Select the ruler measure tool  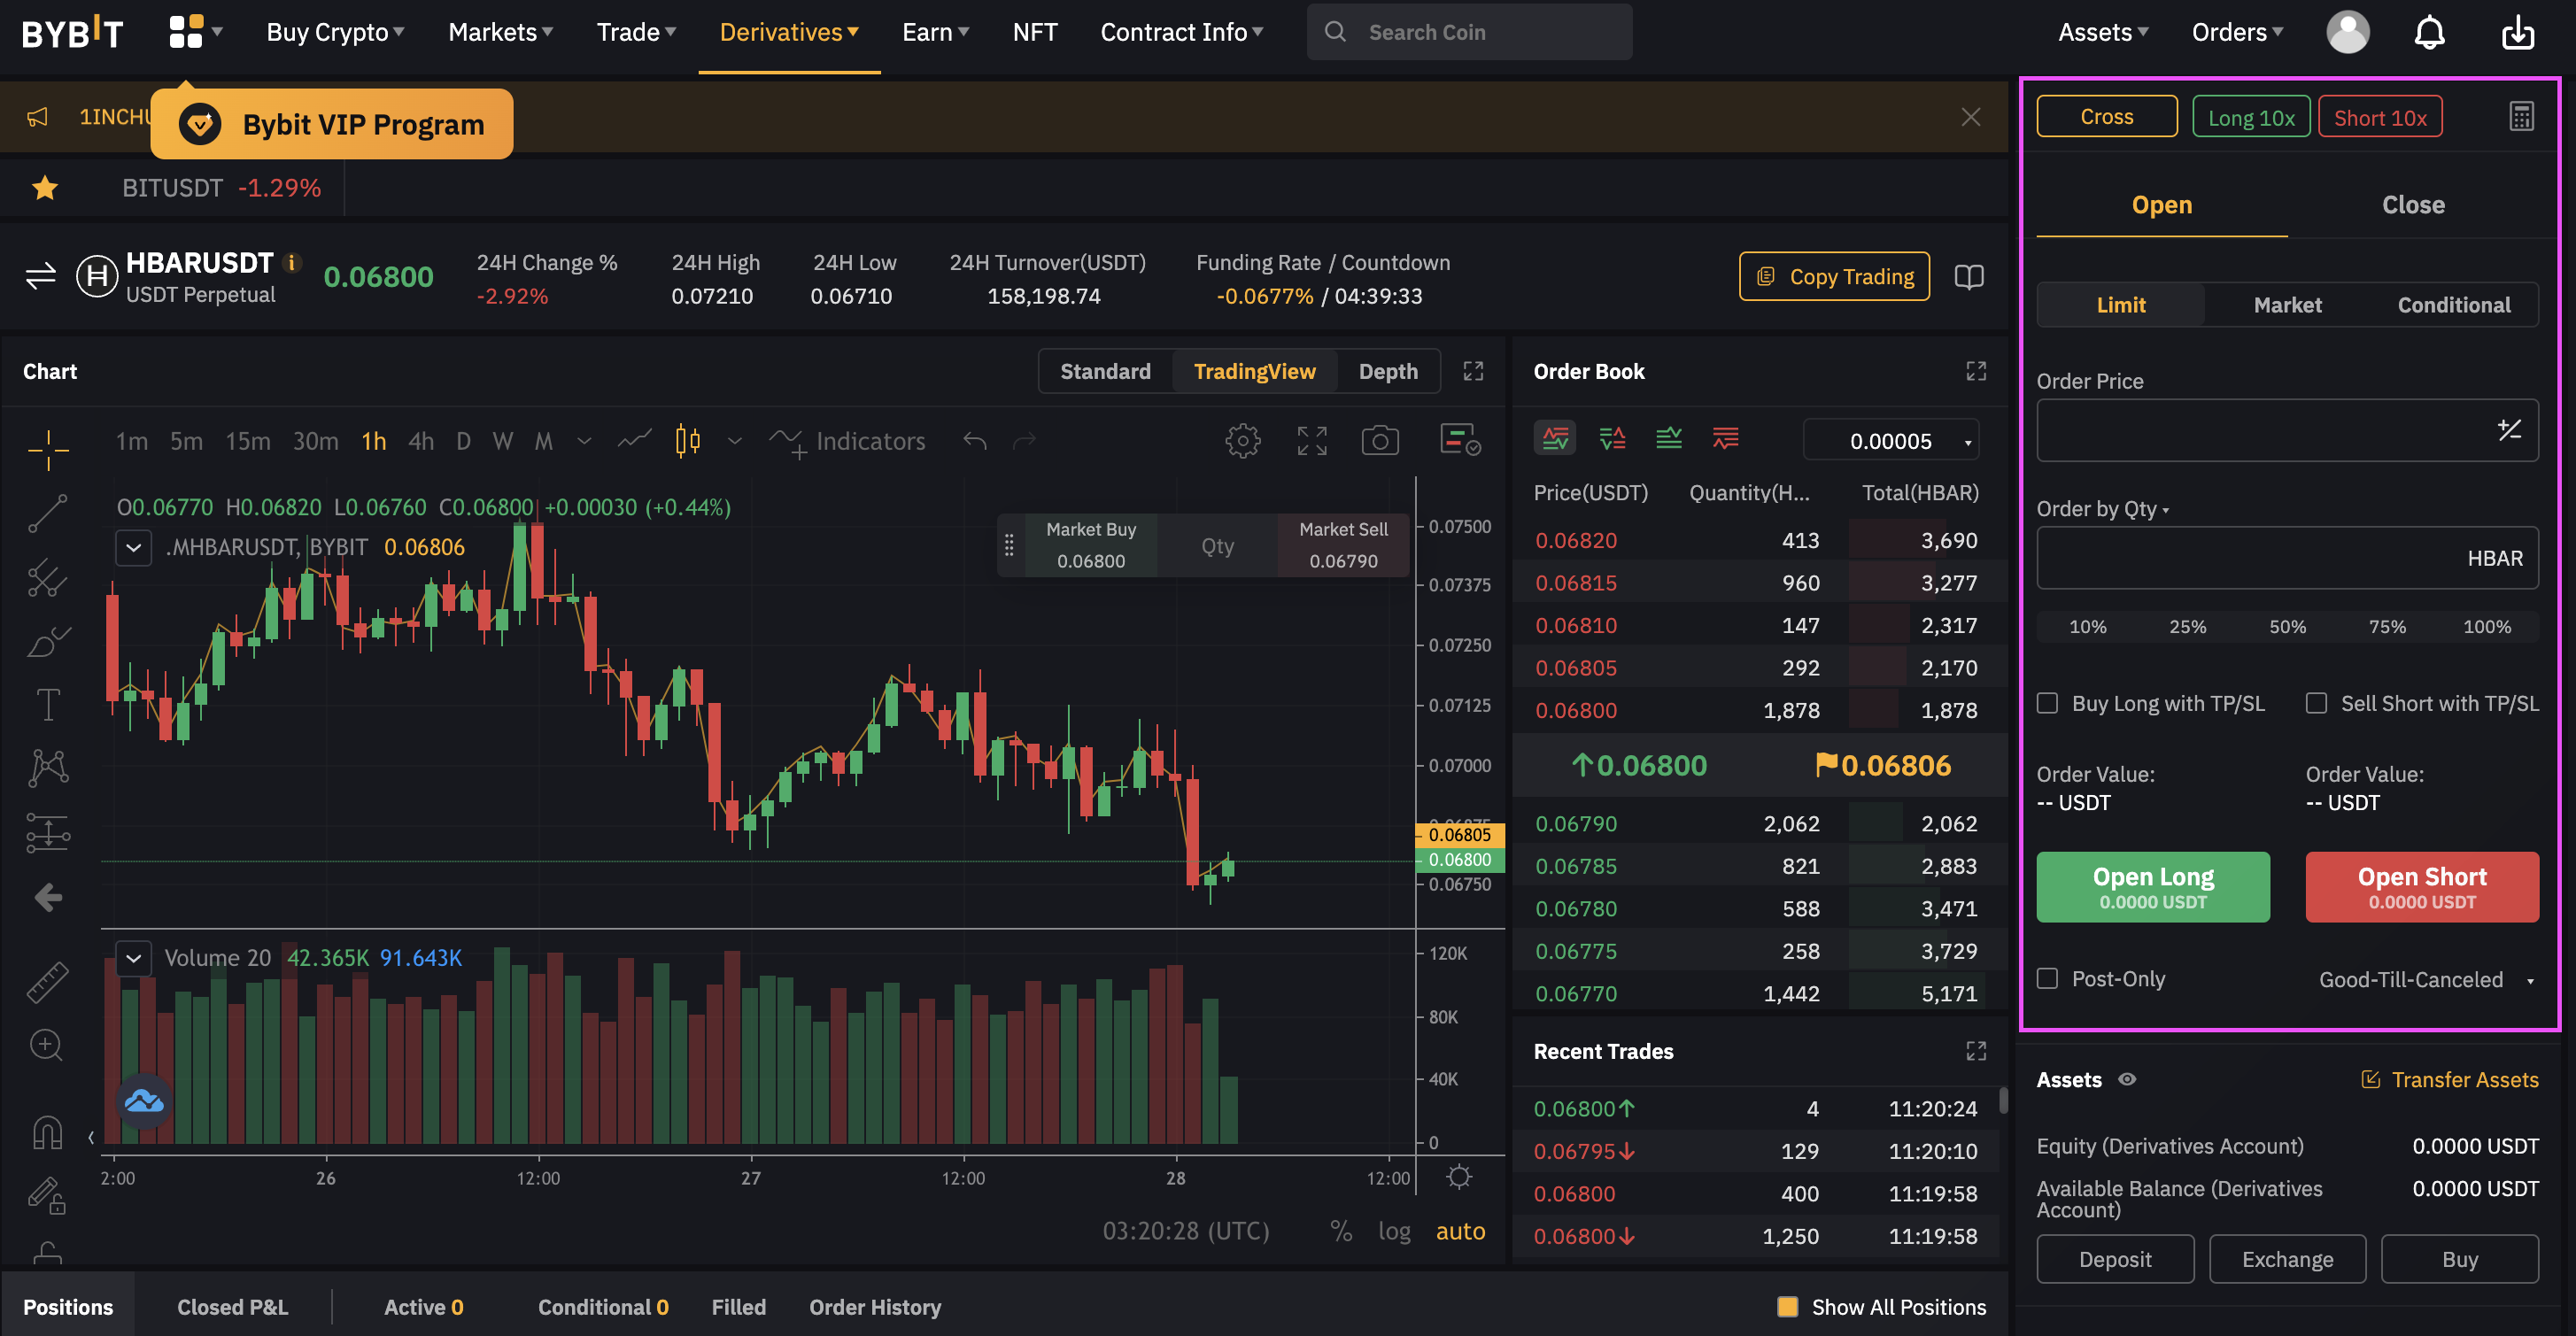[x=48, y=982]
